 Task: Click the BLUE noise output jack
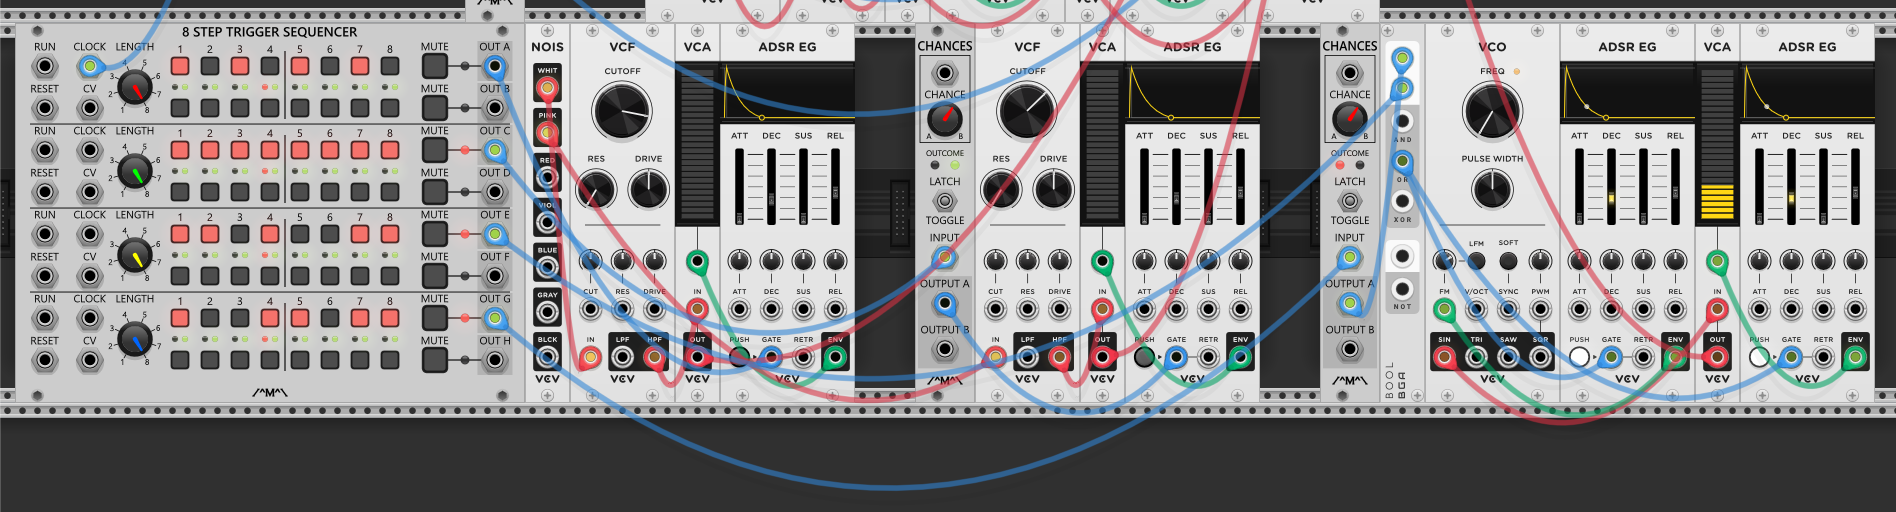pos(547,267)
